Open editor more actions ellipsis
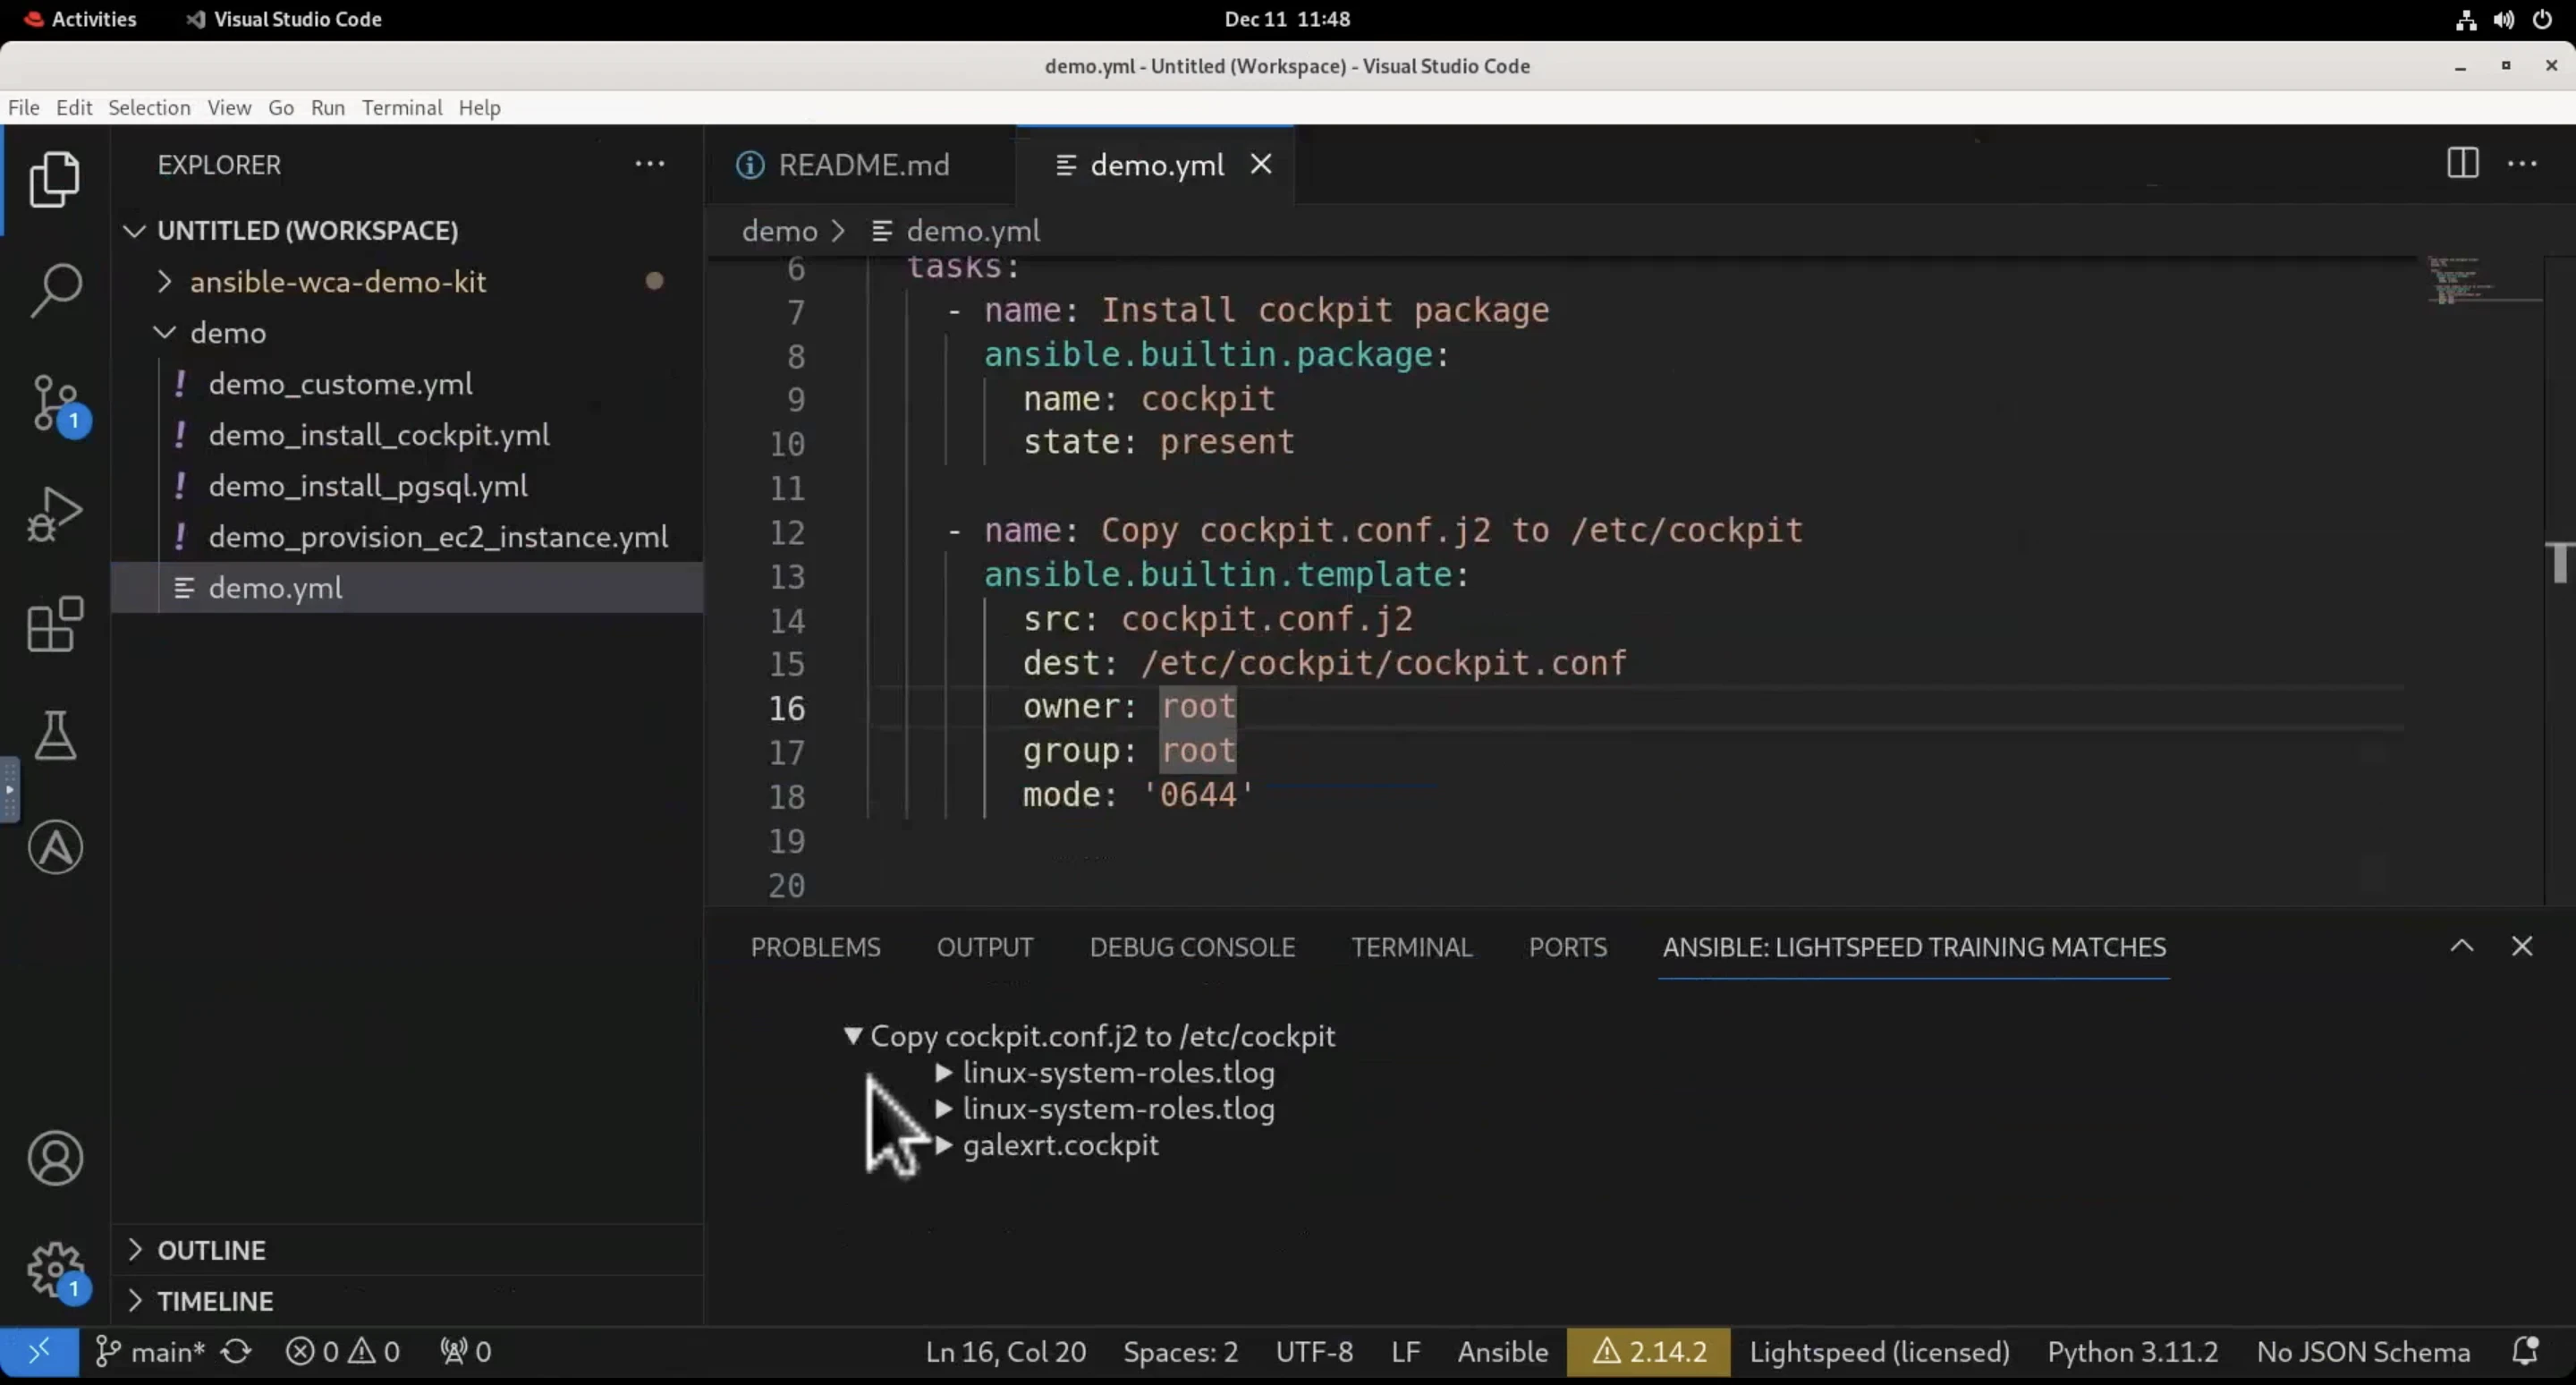The width and height of the screenshot is (2576, 1385). coord(2522,164)
